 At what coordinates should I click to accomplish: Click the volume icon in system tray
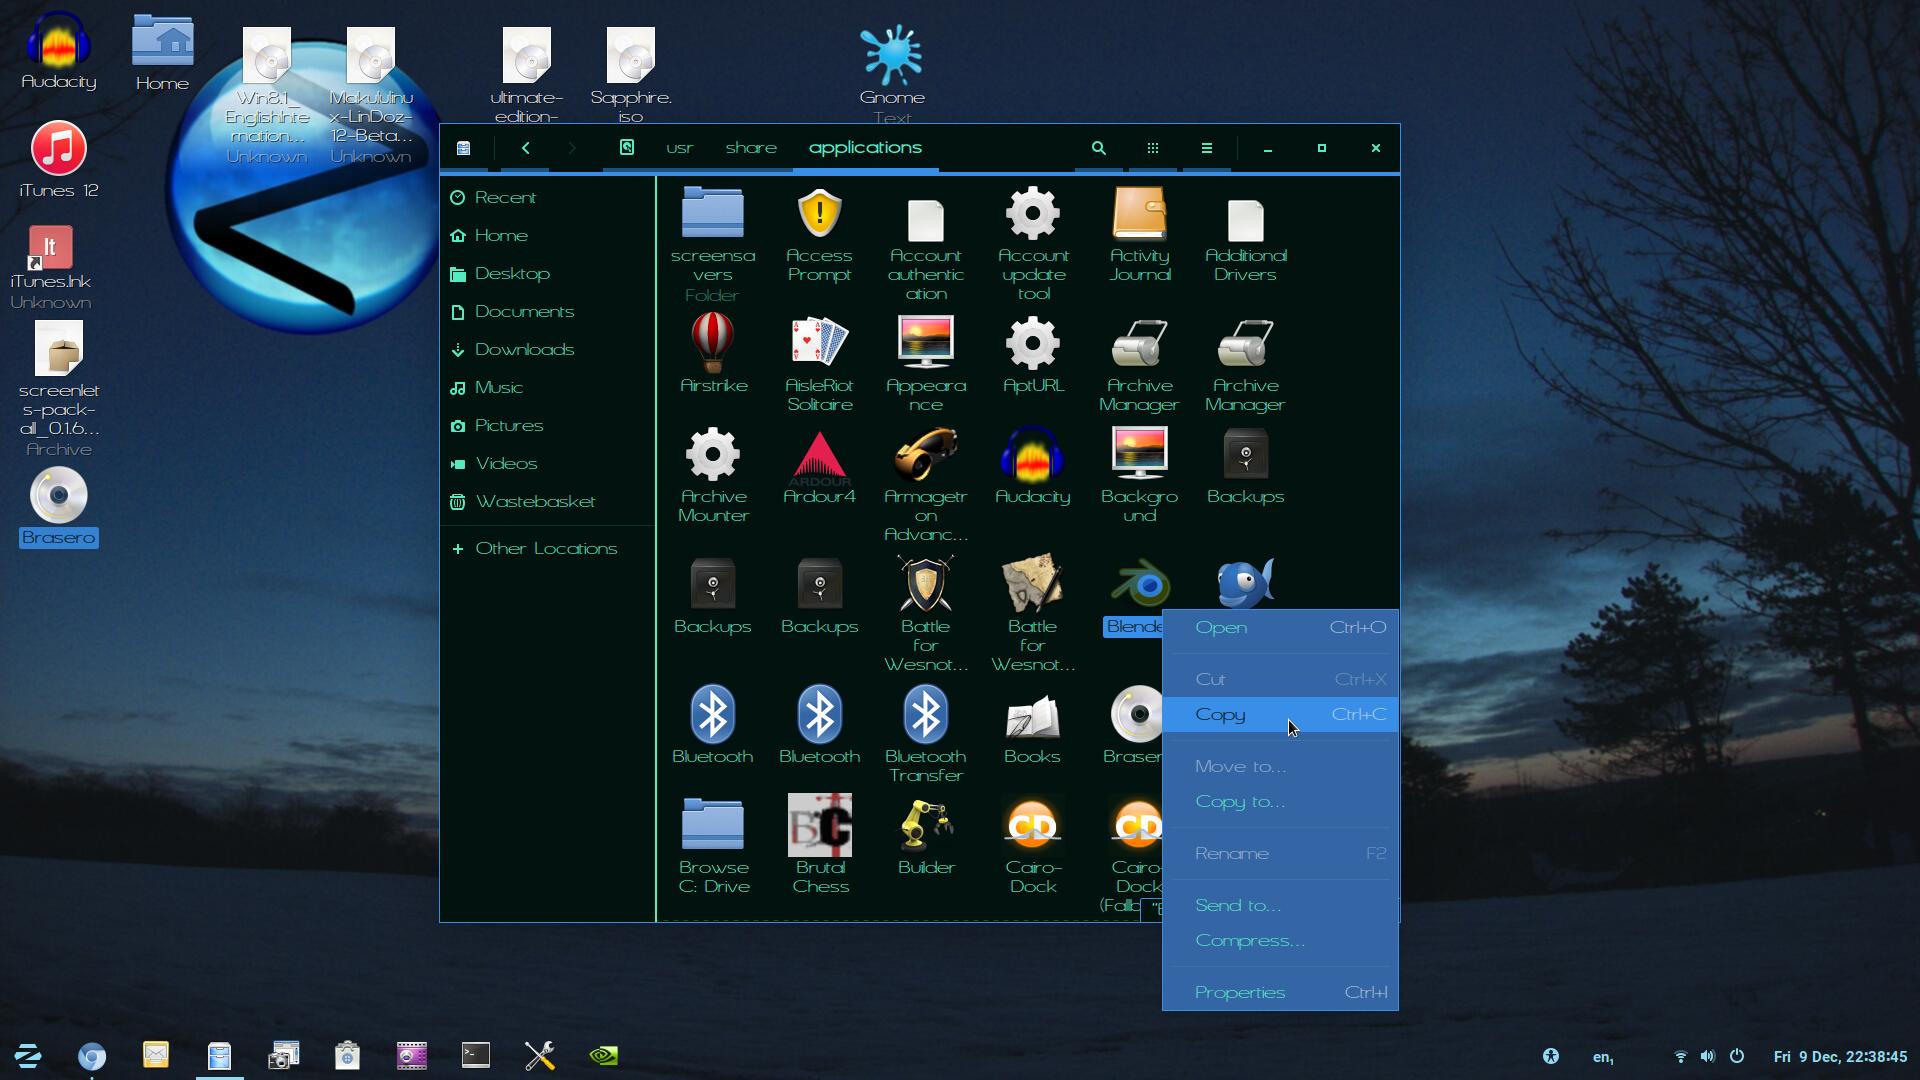1708,1056
